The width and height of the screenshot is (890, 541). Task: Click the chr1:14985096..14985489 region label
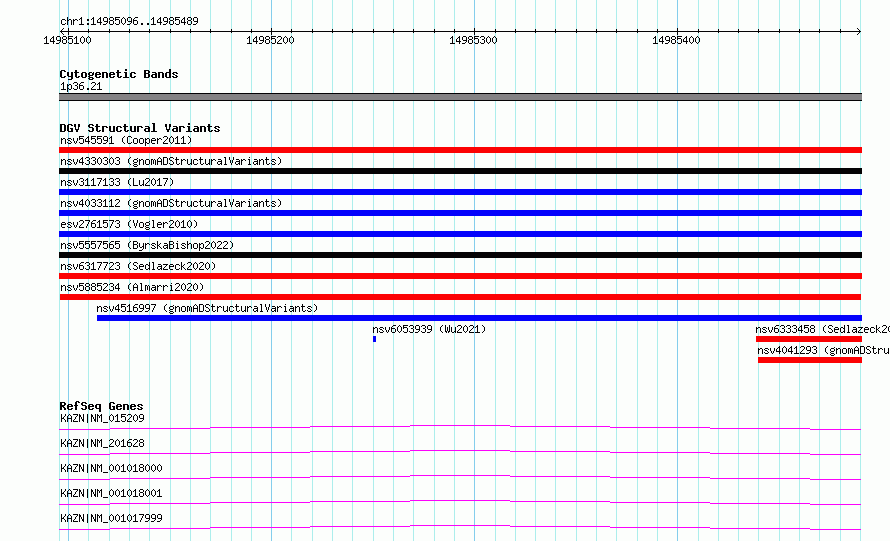(129, 22)
